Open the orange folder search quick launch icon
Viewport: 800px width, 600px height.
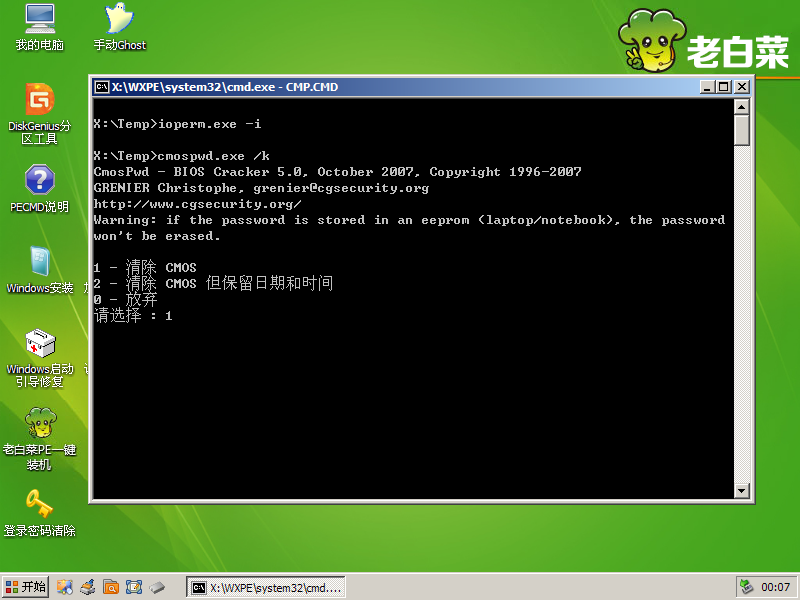click(x=111, y=587)
